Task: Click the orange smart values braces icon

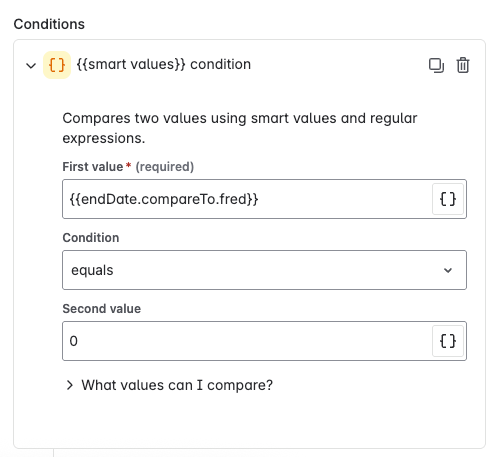Action: coord(57,65)
